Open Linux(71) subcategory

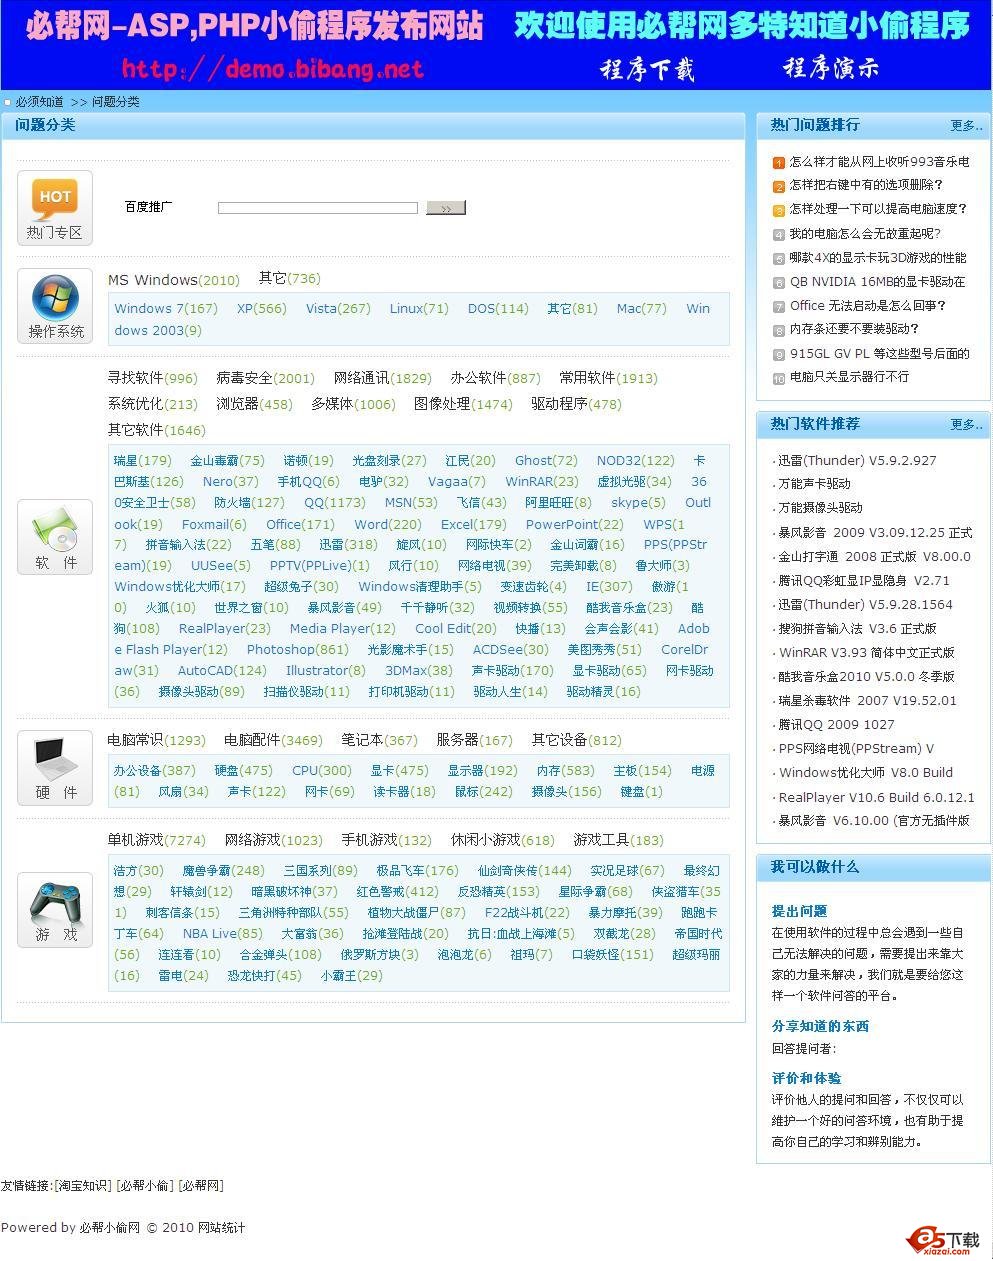pos(419,309)
